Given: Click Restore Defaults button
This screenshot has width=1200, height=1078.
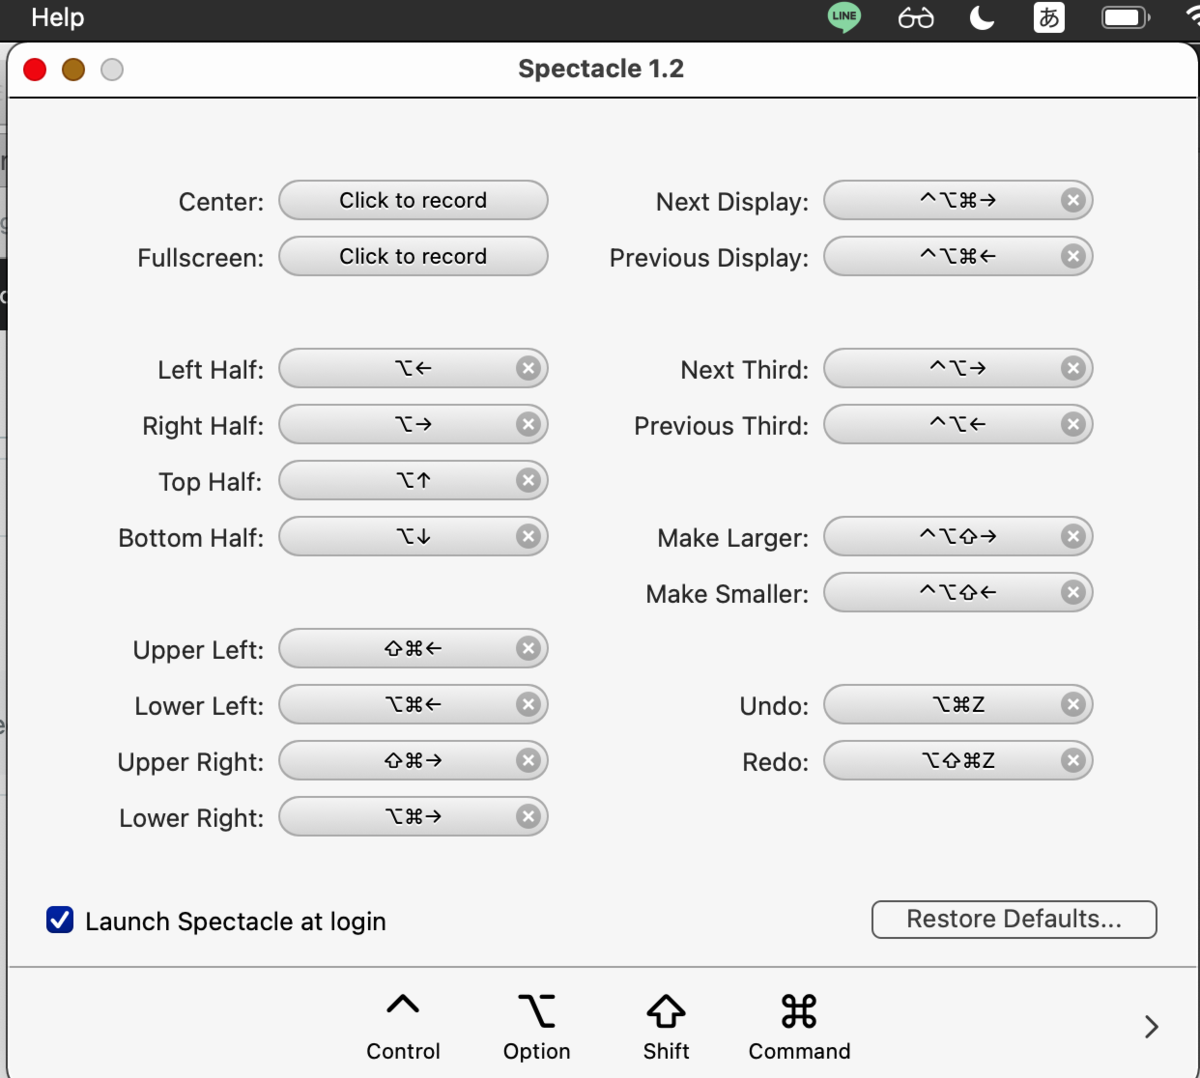Looking at the screenshot, I should coord(1014,919).
